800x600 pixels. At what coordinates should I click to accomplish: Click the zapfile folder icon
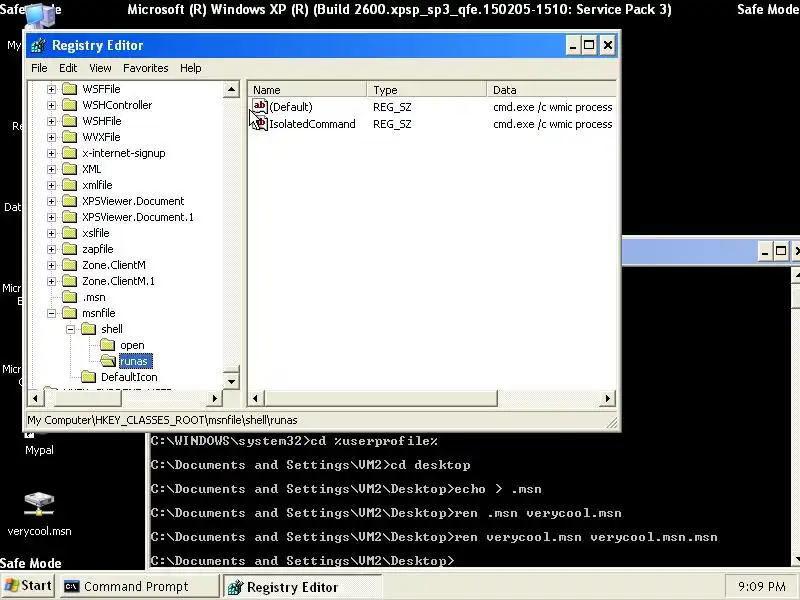69,249
